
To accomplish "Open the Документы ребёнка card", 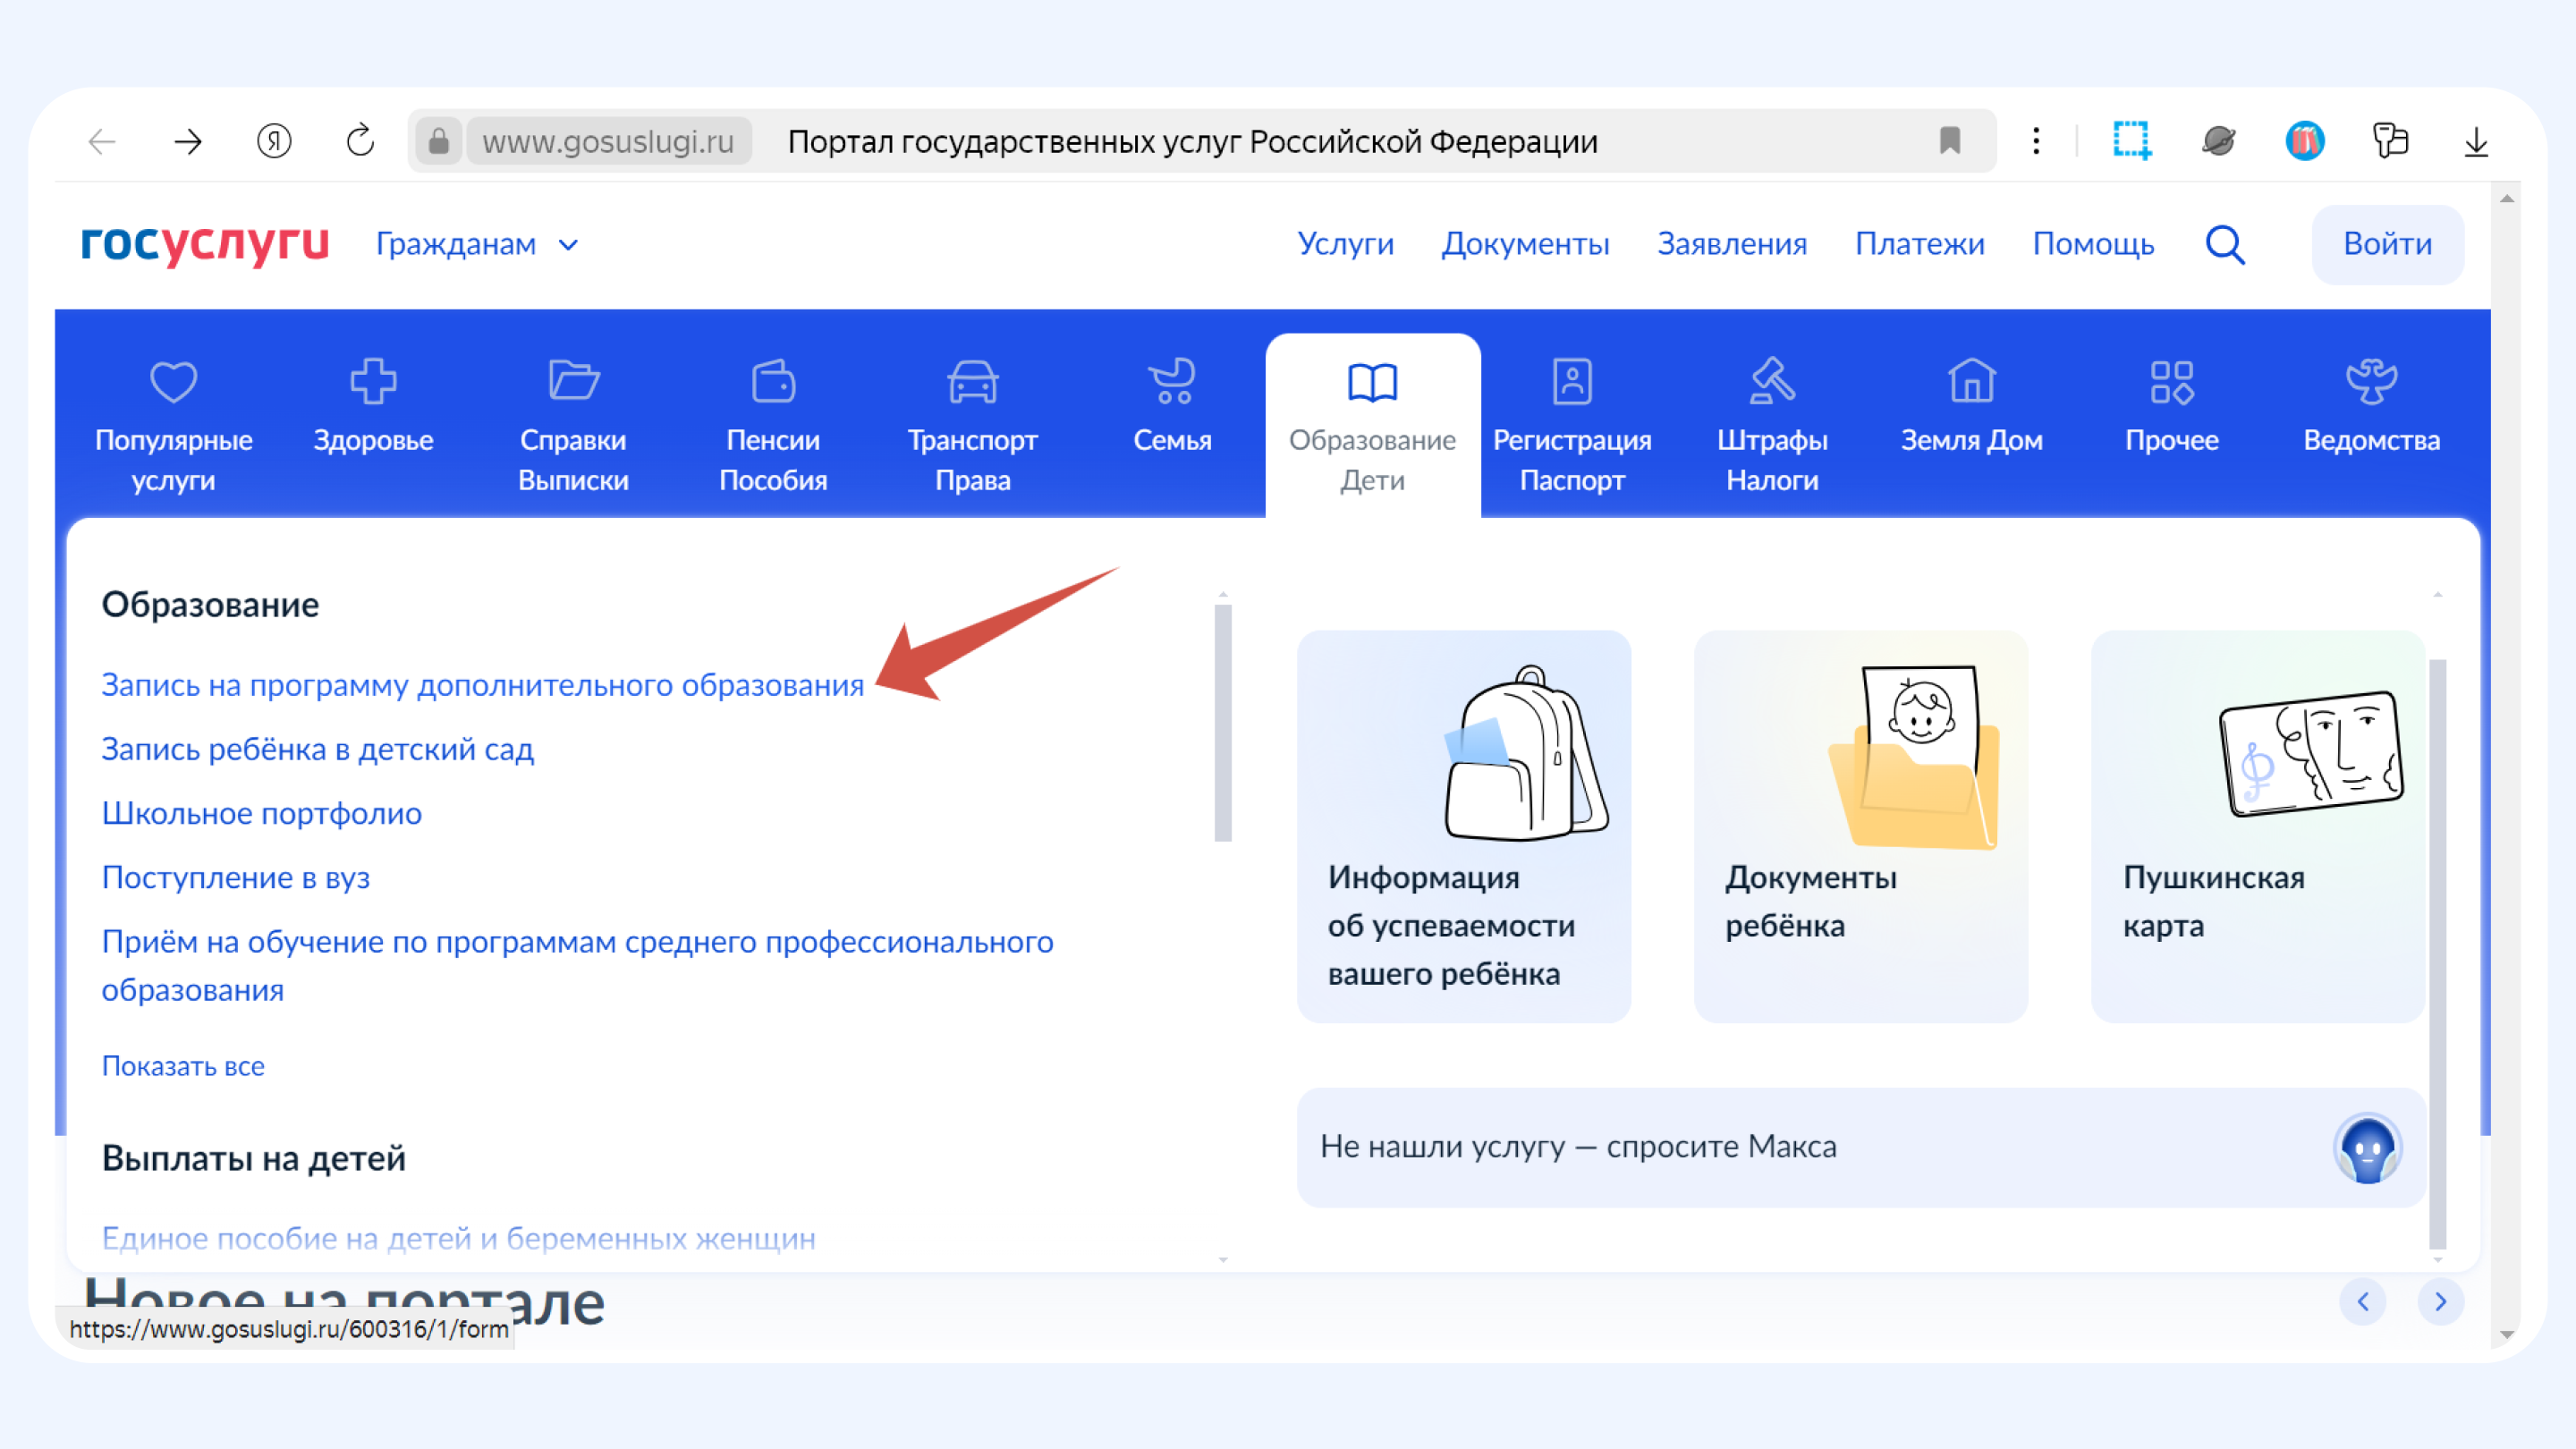I will pyautogui.click(x=1860, y=826).
